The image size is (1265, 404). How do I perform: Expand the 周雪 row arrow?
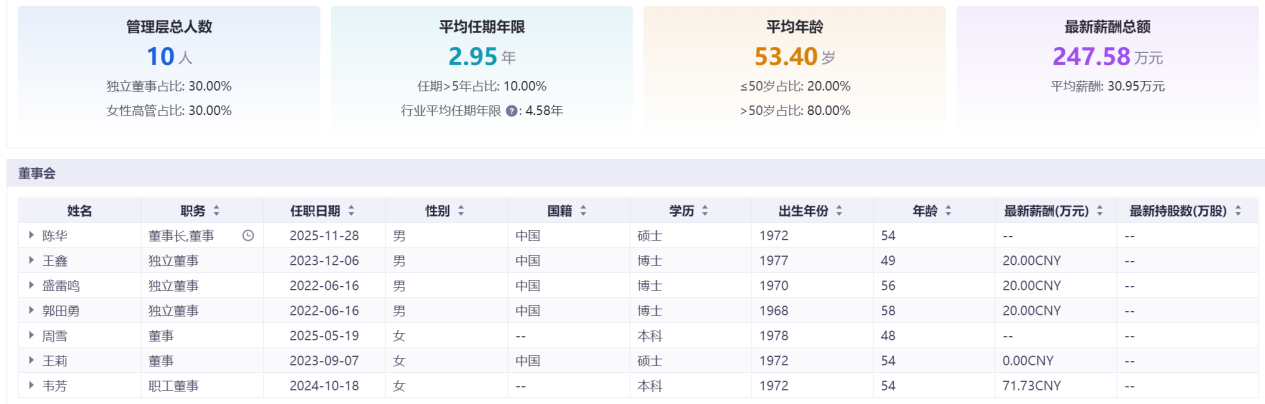coord(32,336)
